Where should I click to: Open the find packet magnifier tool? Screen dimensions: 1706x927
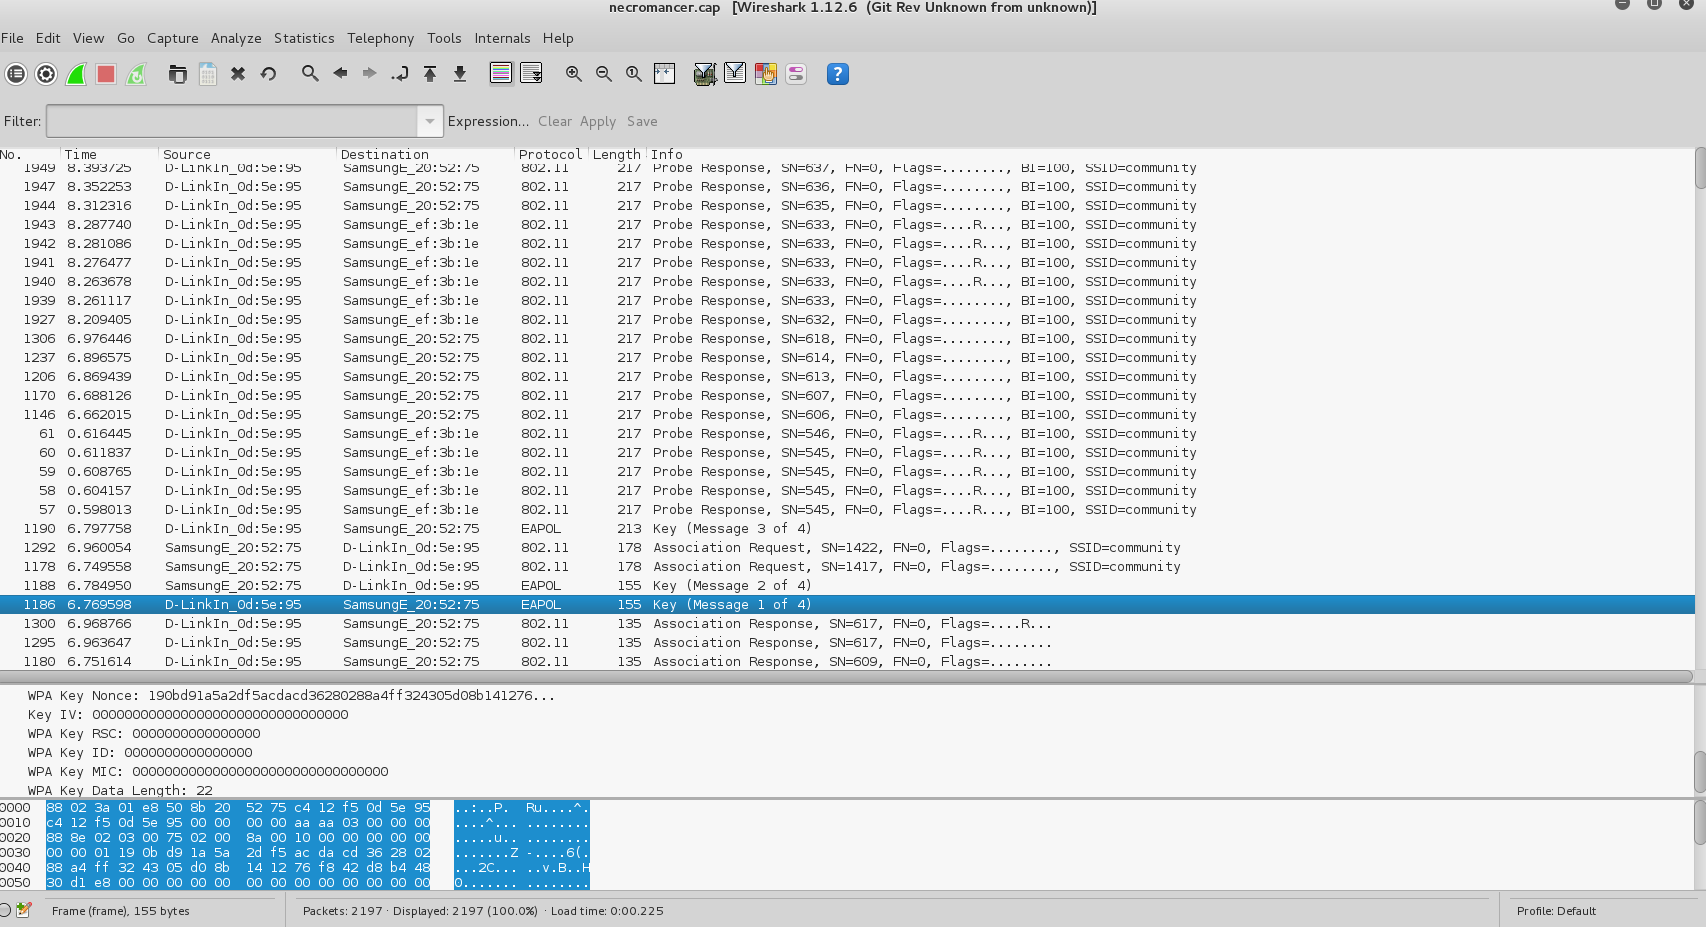coord(310,74)
